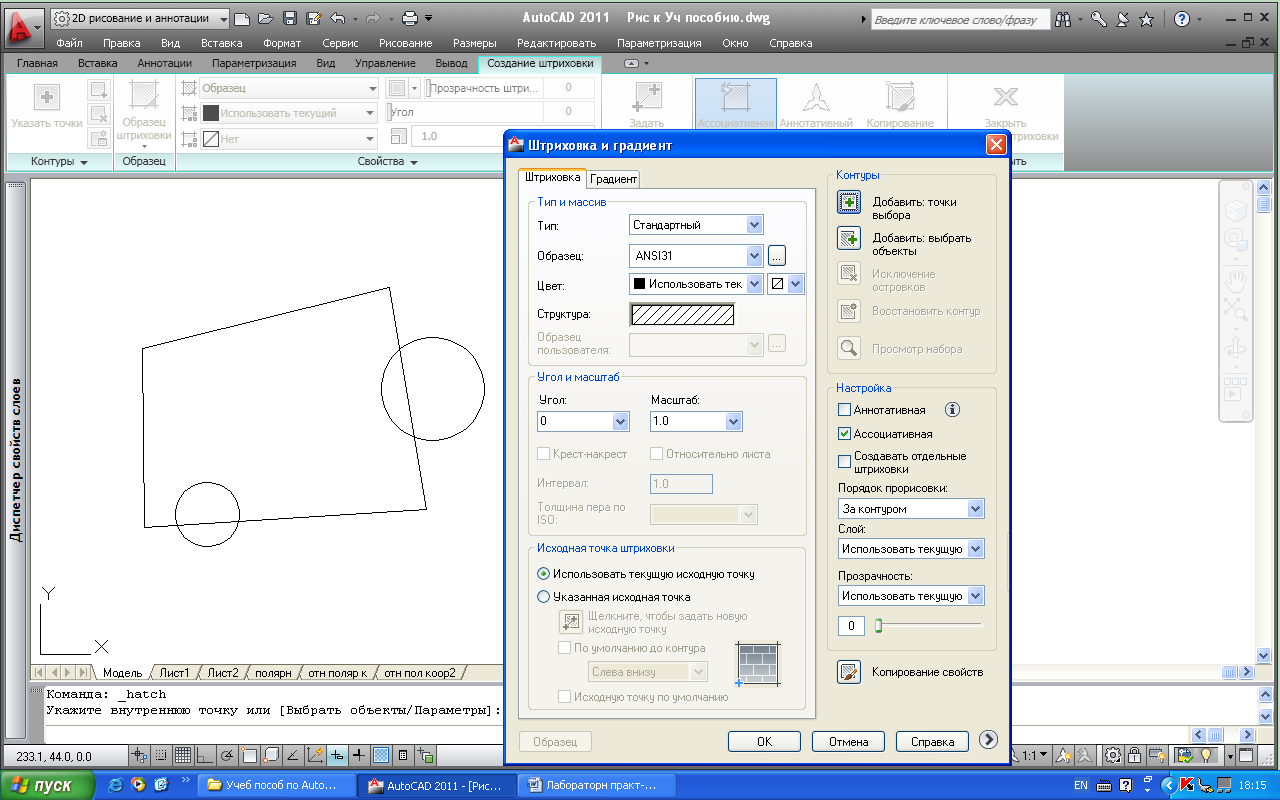Open the Рисование menu
Screen dimensions: 1280x800
click(405, 43)
